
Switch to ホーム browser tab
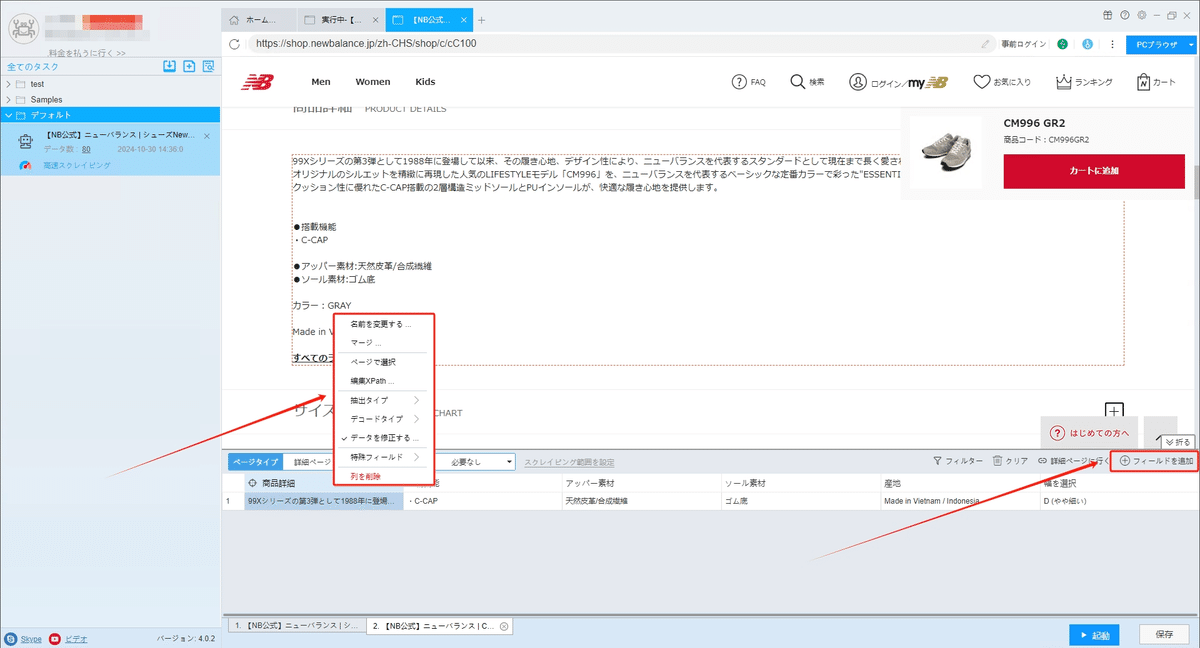(259, 20)
